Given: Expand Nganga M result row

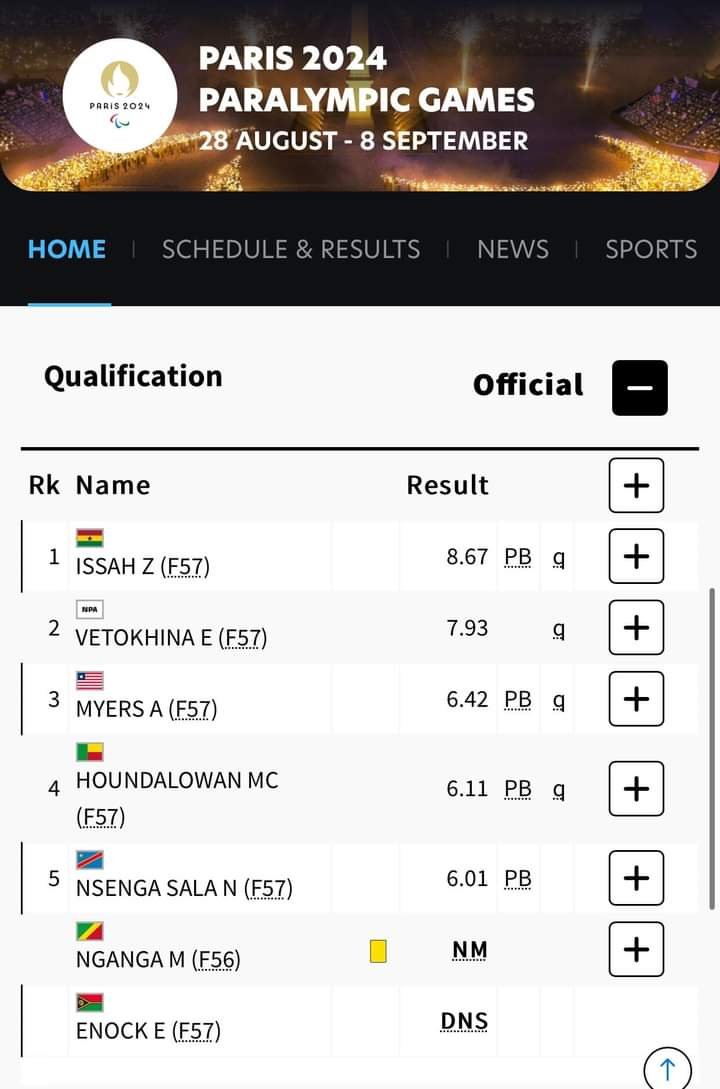Looking at the screenshot, I should [x=636, y=949].
